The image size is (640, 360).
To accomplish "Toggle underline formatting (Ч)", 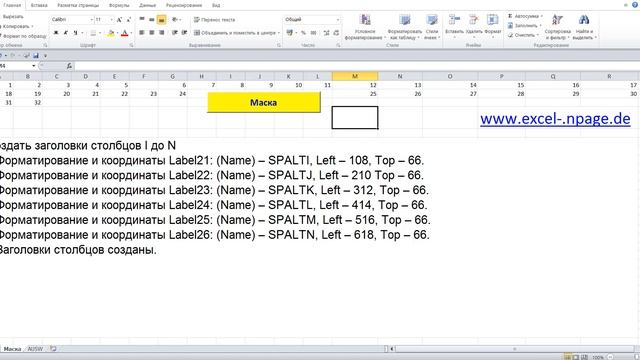I will (76, 33).
